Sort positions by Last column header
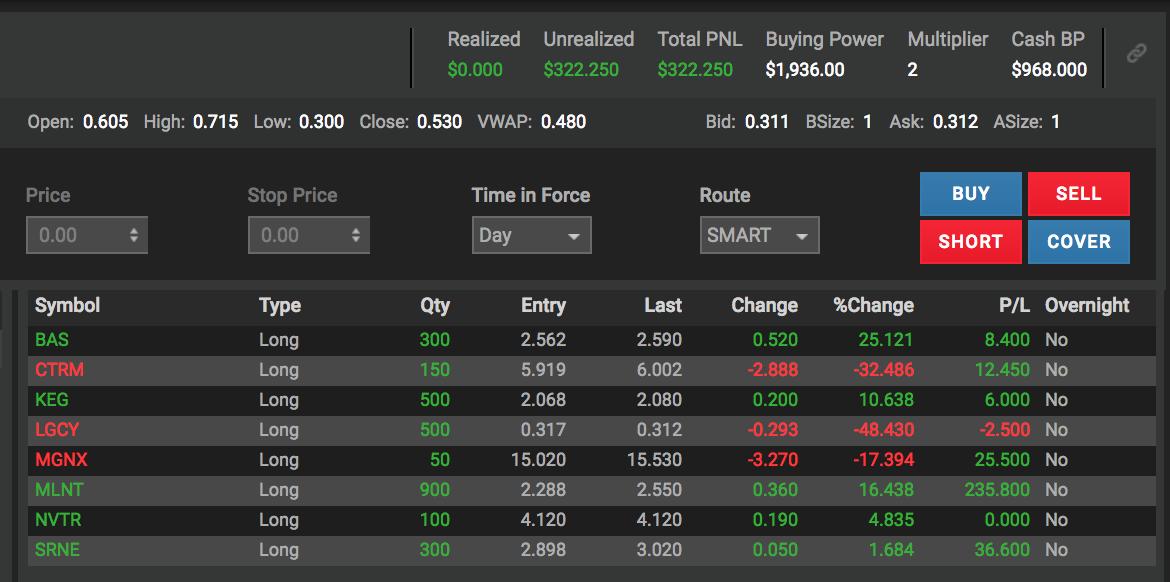This screenshot has height=582, width=1170. click(663, 305)
